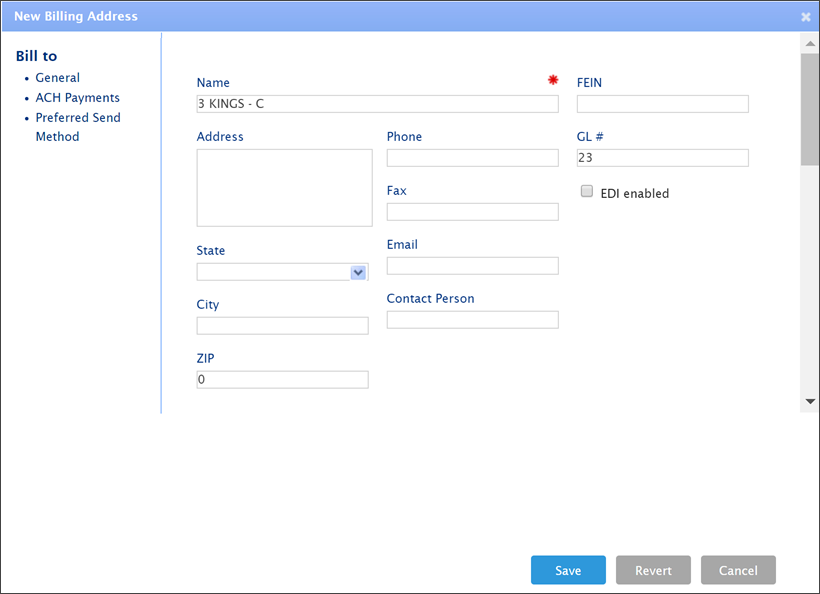
Task: Focus the Name text field
Action: [x=377, y=104]
